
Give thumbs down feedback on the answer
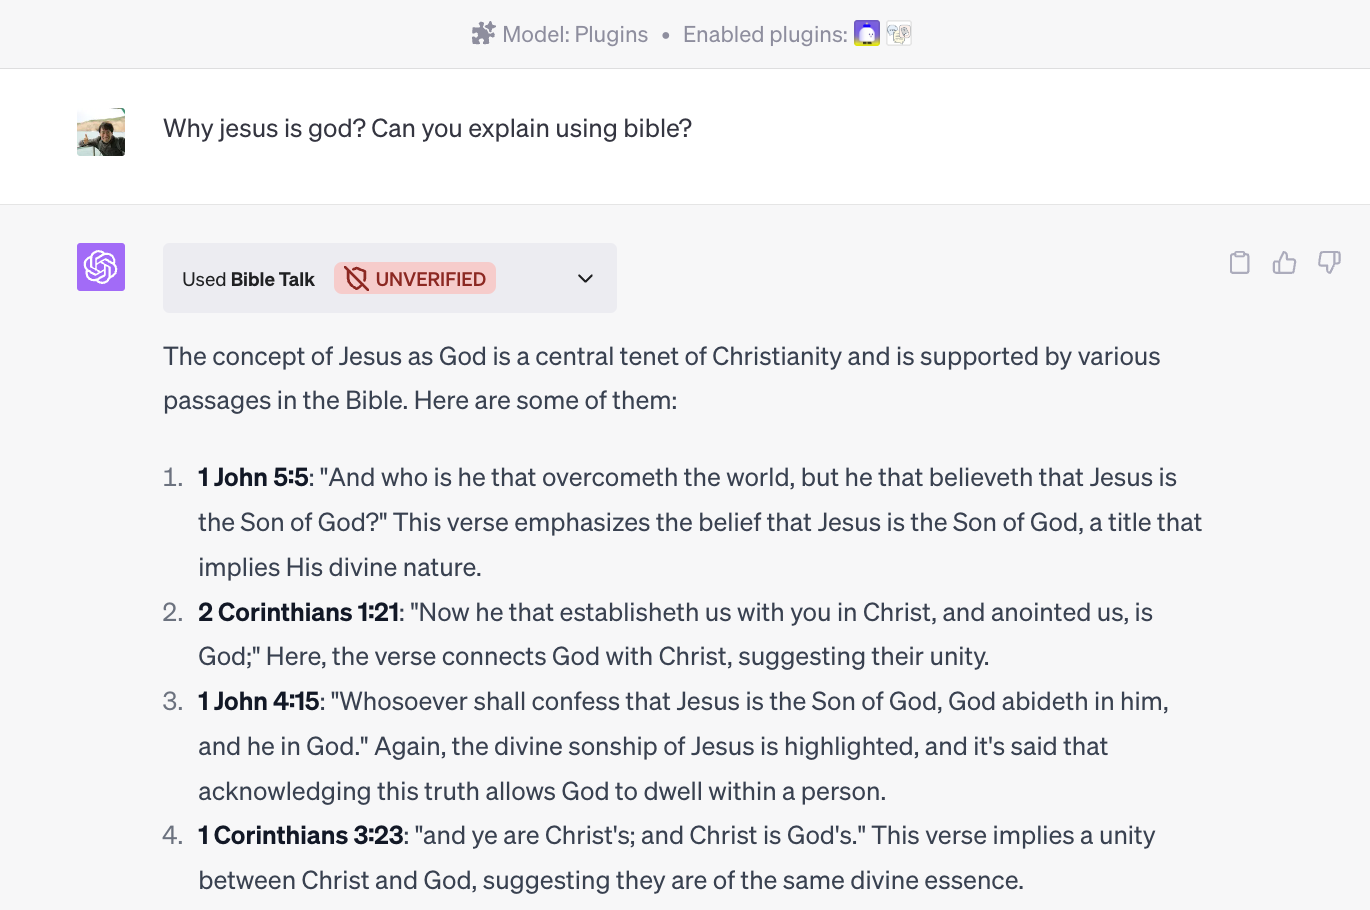click(x=1329, y=263)
